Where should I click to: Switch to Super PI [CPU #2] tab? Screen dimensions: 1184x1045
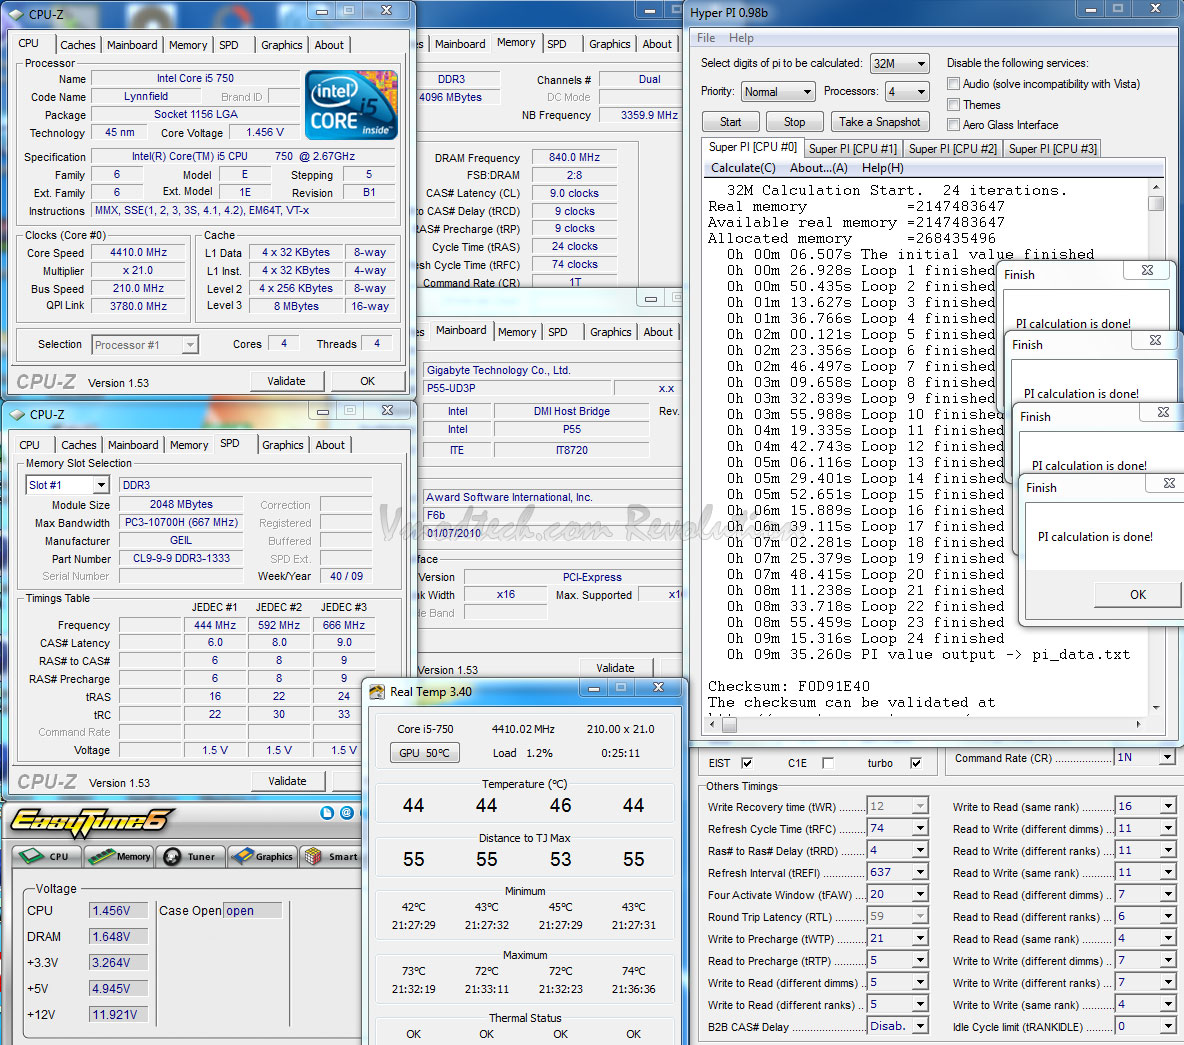point(952,148)
